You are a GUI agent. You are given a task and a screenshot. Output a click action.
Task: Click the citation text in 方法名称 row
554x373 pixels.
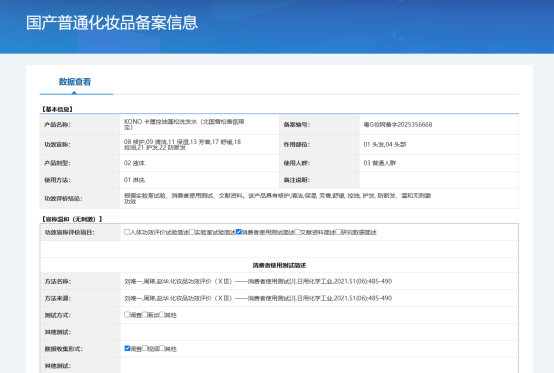258,282
